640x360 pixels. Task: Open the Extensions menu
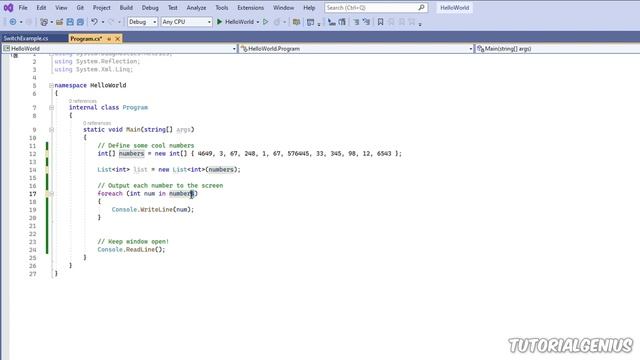(251, 7)
